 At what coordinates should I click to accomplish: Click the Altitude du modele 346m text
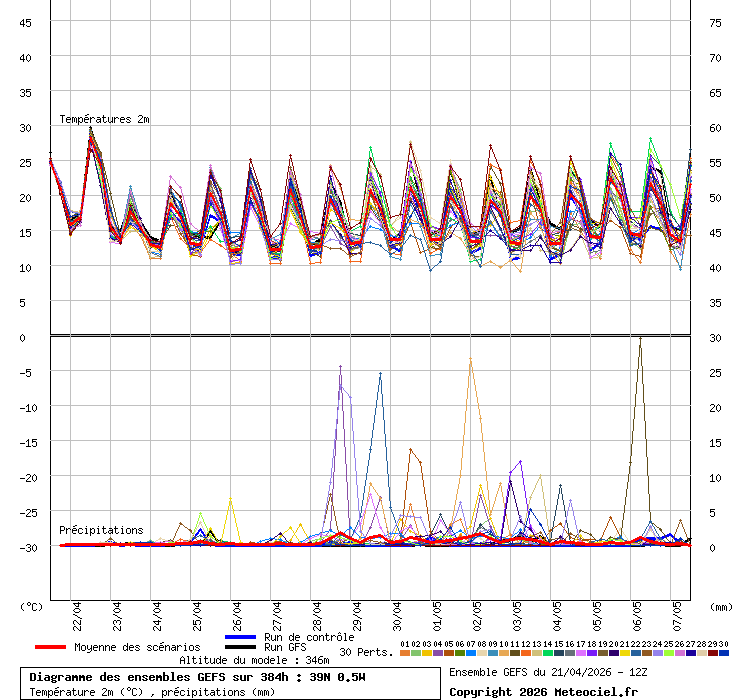[254, 661]
